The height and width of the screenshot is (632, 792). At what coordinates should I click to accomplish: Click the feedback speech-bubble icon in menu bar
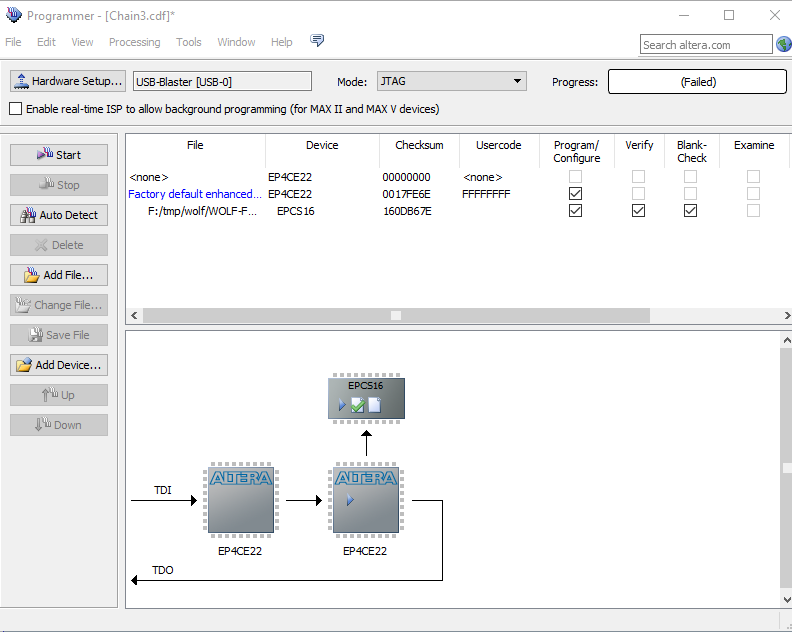317,40
